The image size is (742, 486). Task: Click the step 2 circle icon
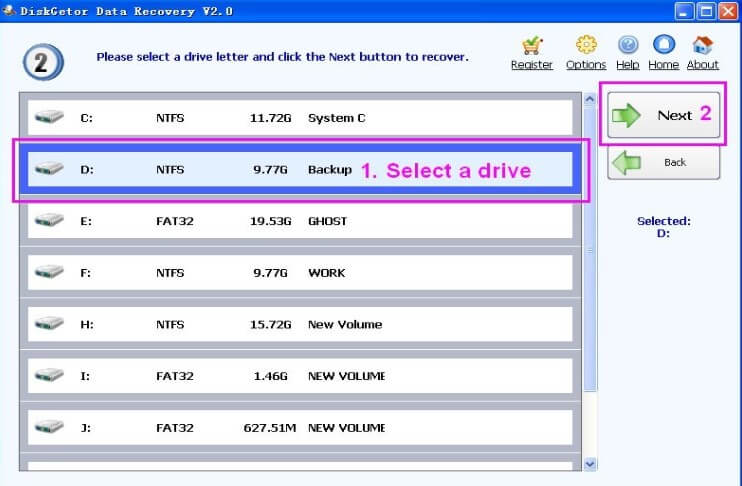point(43,62)
